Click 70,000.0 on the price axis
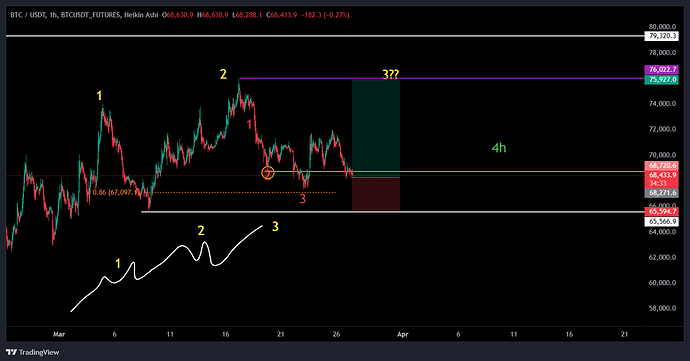Screen dimensions: 690x361 pos(662,155)
